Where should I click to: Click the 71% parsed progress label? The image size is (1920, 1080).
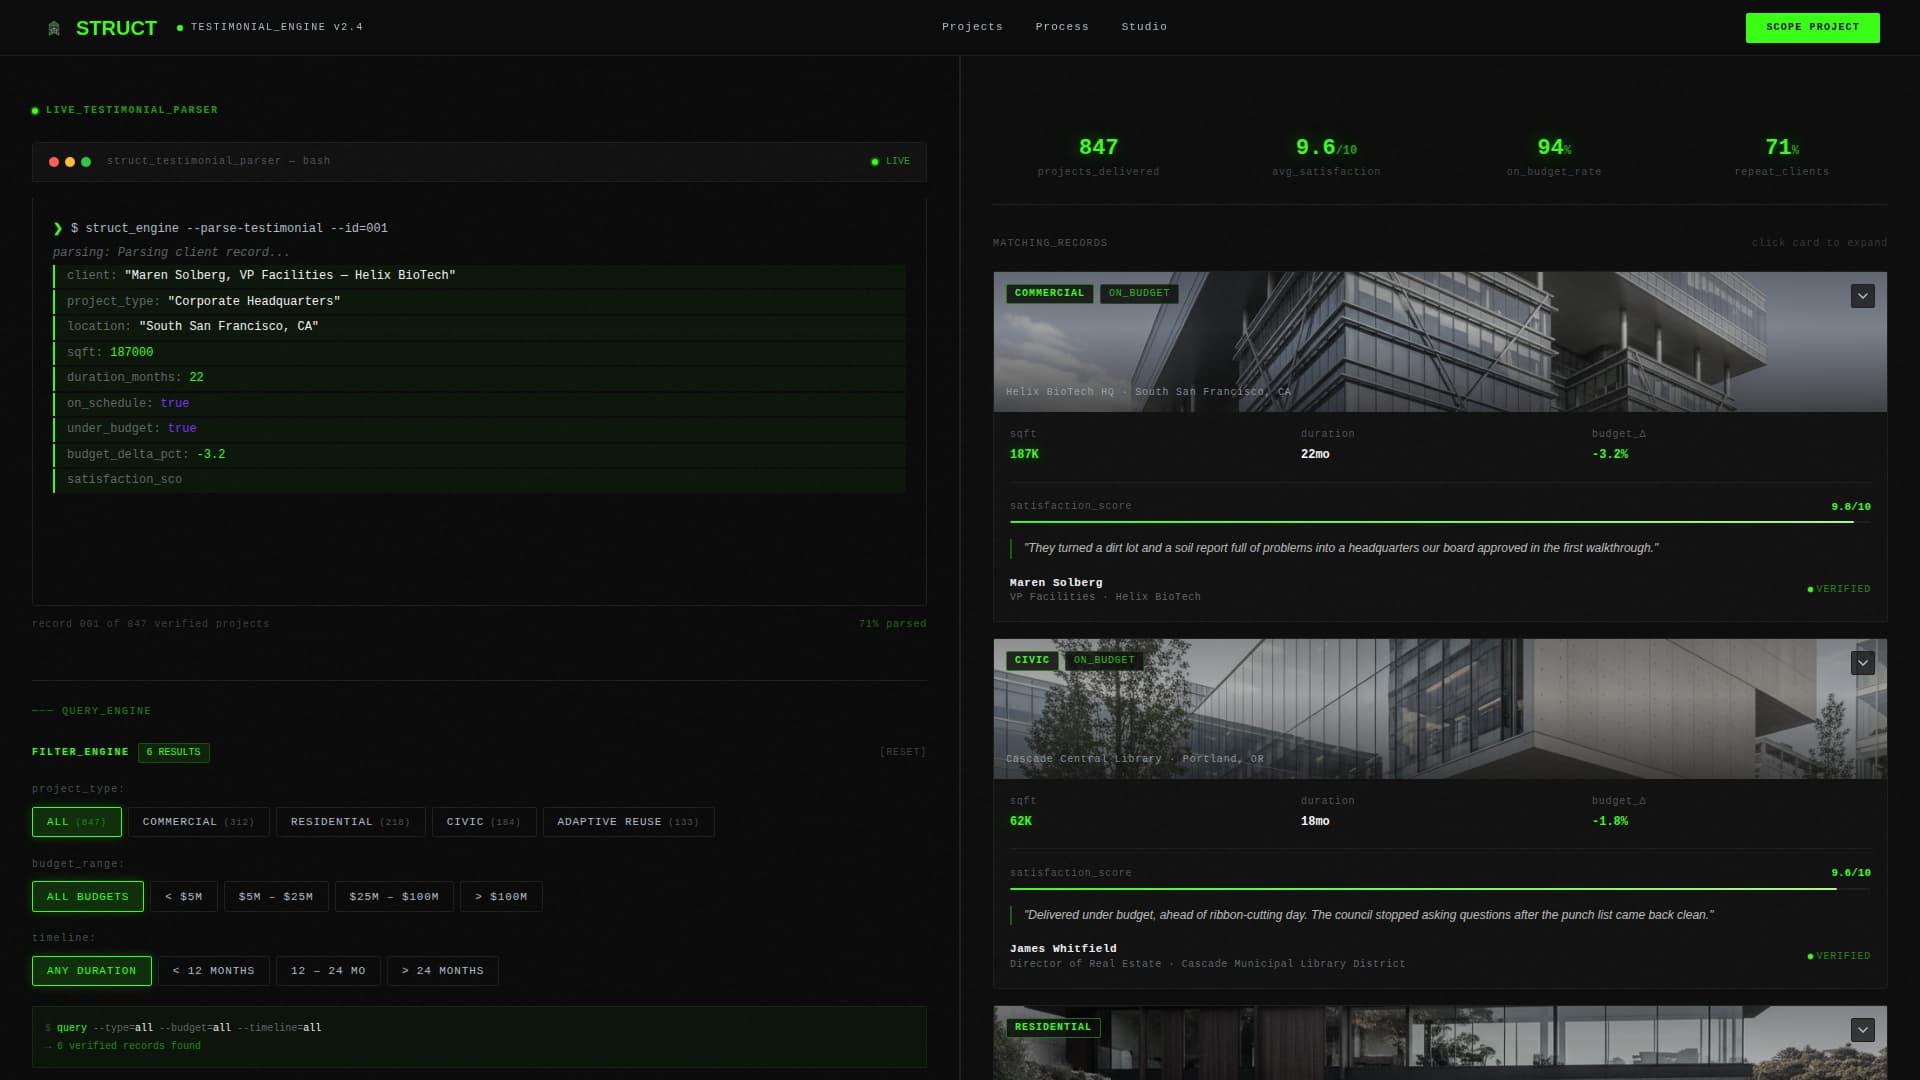892,624
